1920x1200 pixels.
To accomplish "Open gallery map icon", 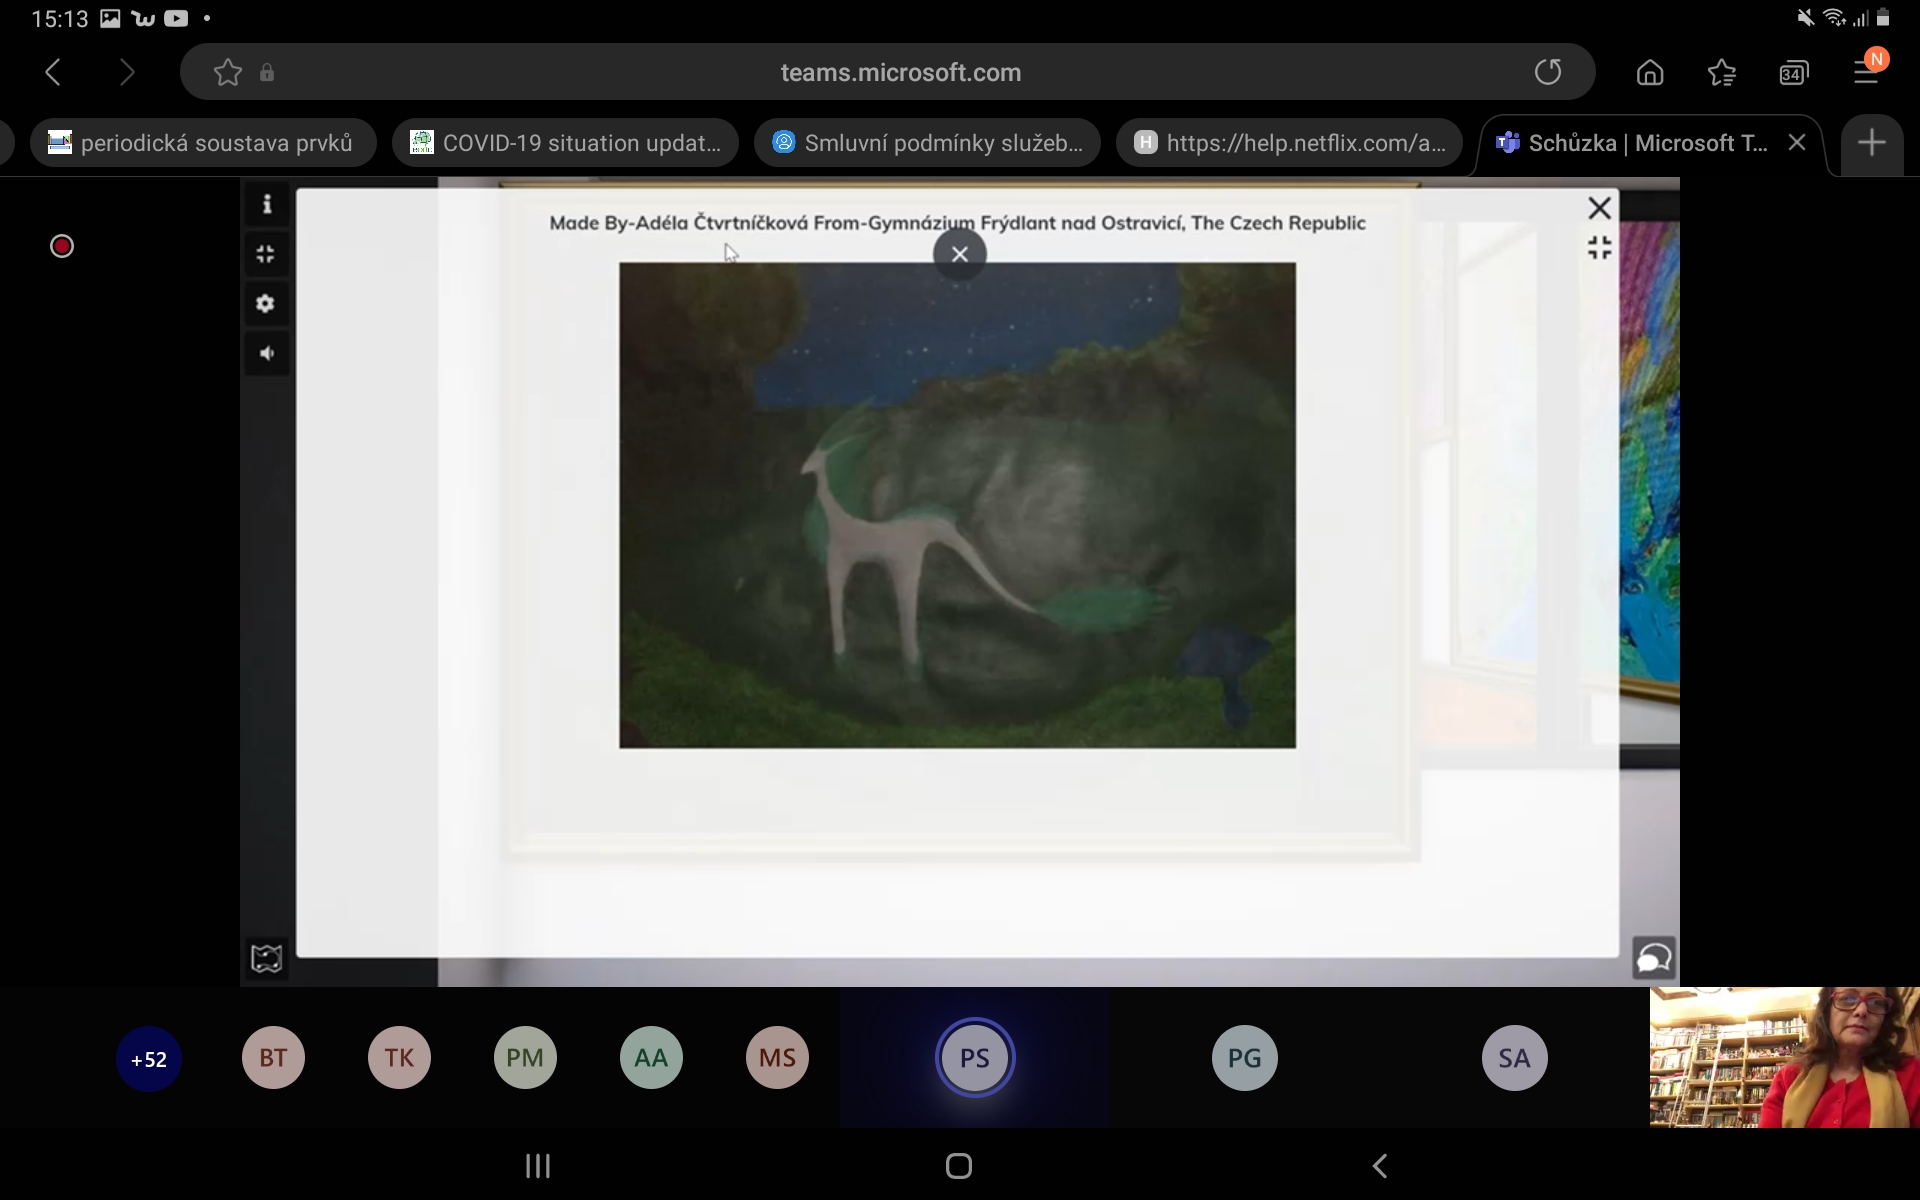I will click(266, 958).
